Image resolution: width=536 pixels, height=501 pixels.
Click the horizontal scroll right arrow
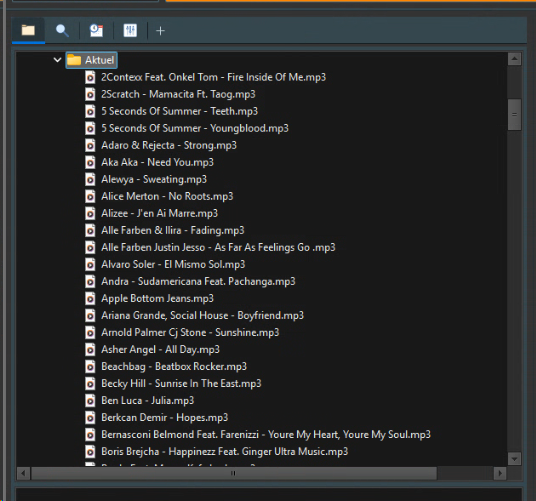pyautogui.click(x=500, y=473)
